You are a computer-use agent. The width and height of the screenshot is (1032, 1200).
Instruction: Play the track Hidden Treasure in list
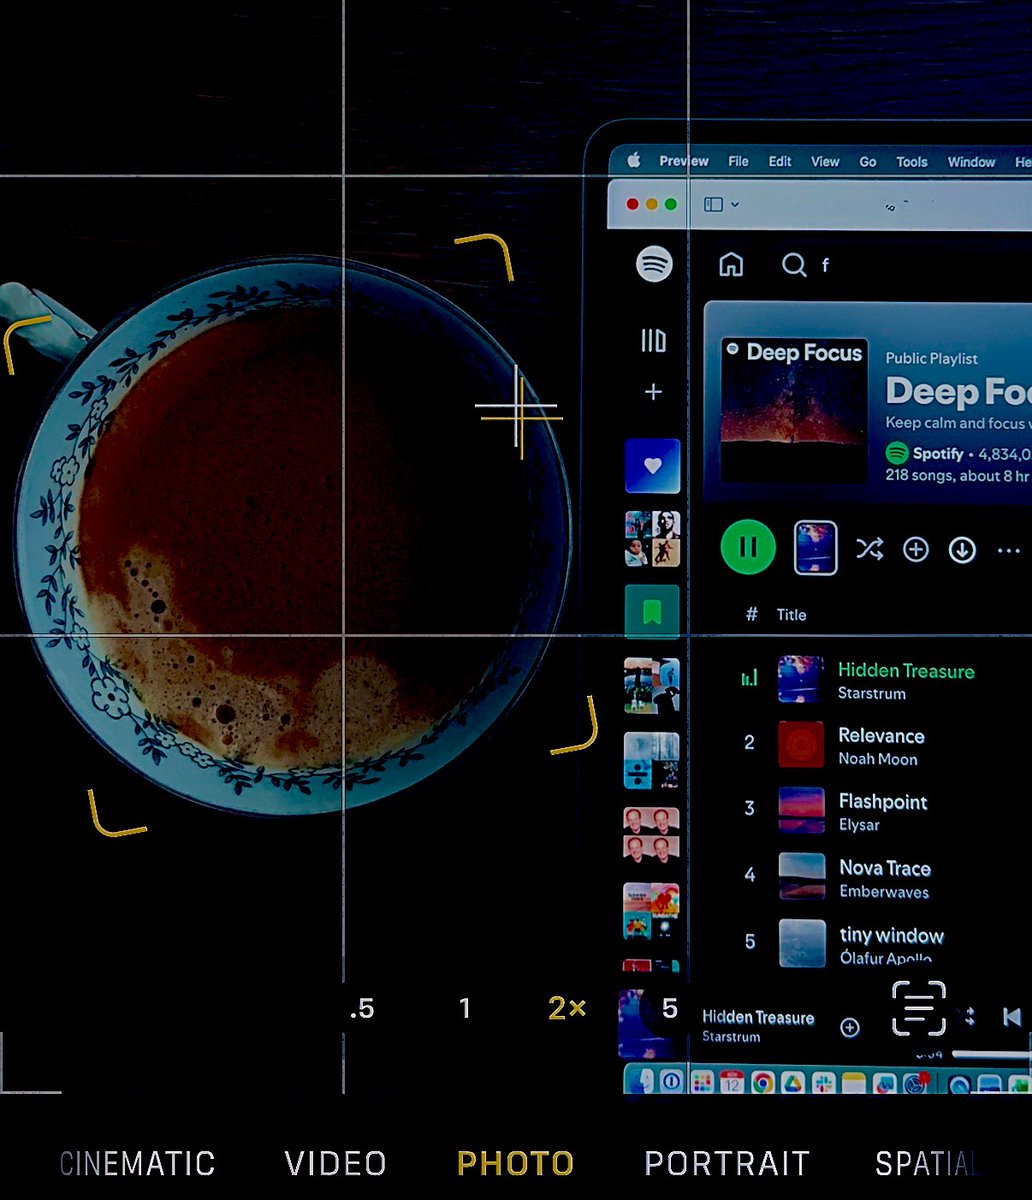tap(906, 670)
